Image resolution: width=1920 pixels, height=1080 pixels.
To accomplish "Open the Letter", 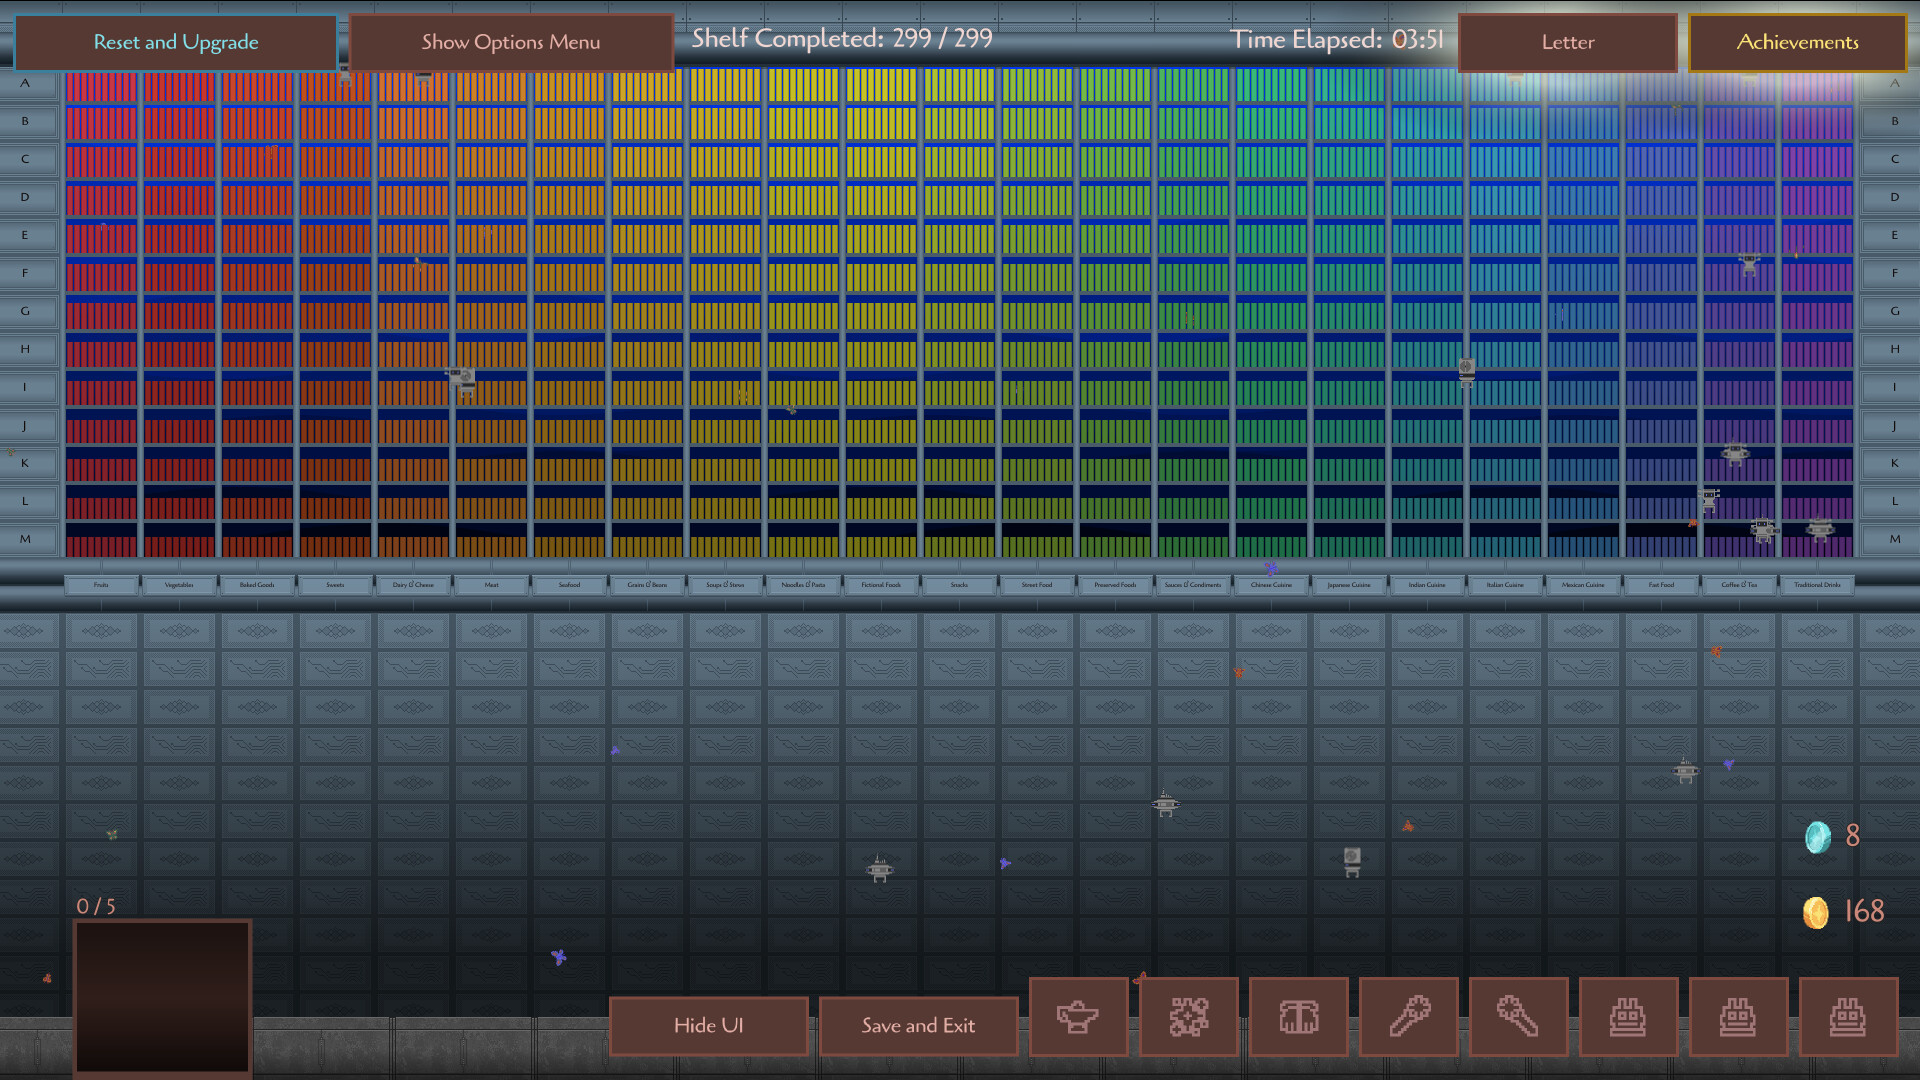I will 1567,42.
